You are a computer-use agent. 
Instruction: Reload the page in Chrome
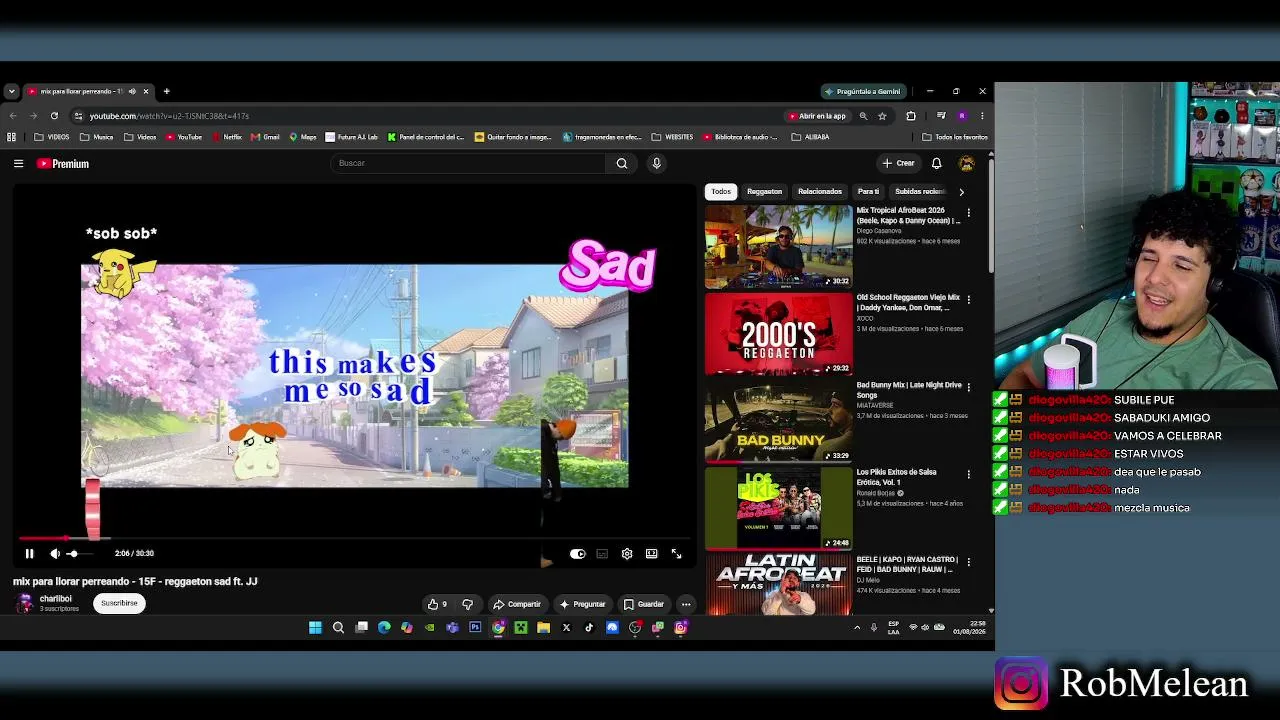[54, 116]
